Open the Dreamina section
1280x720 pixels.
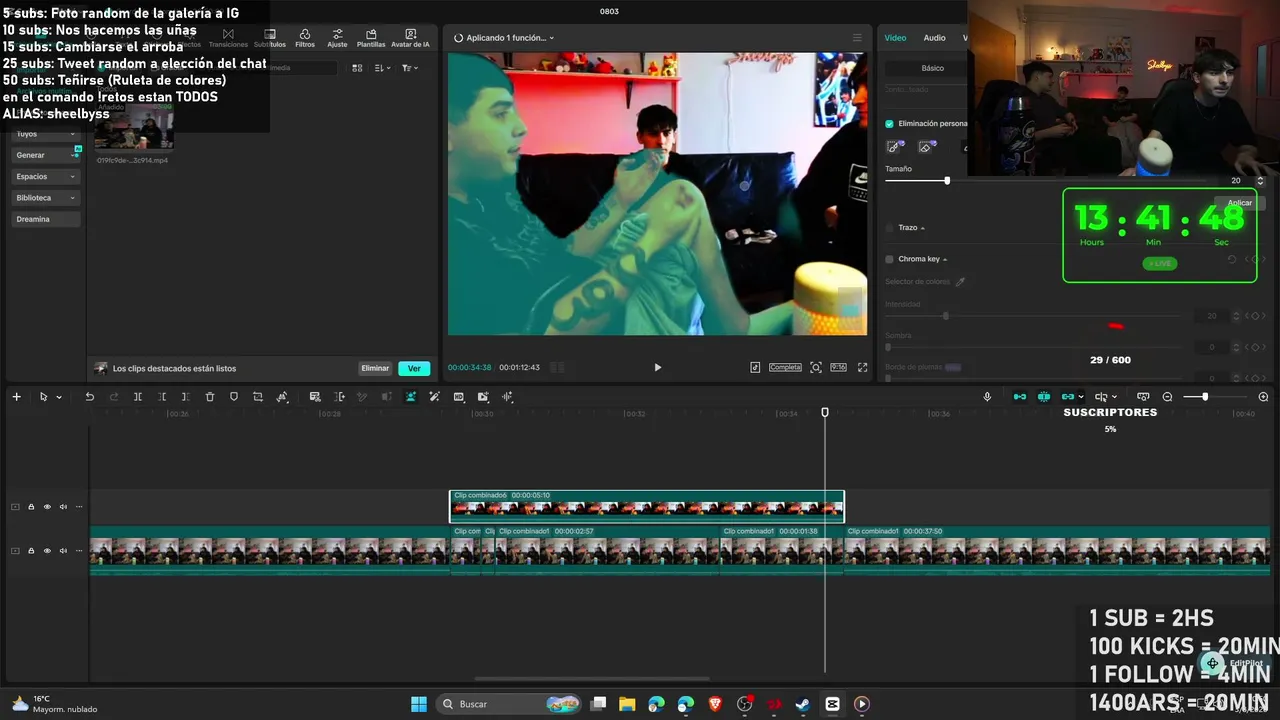pyautogui.click(x=45, y=219)
